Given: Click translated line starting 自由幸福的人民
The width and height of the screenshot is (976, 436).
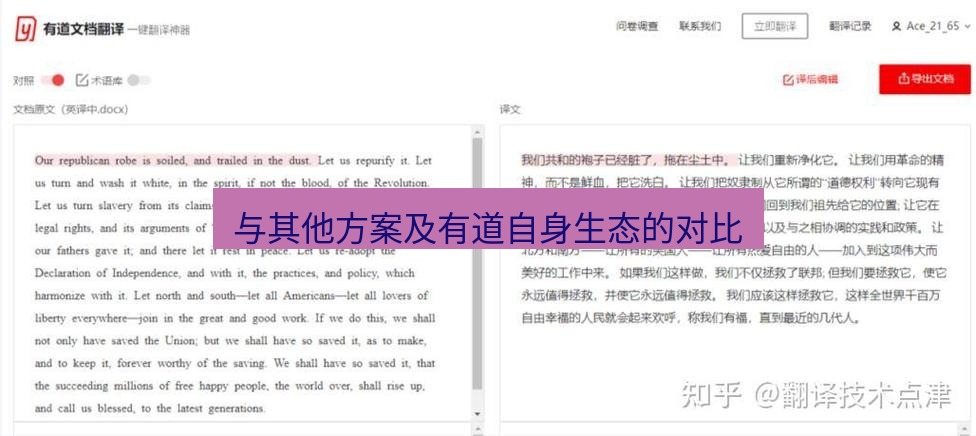Looking at the screenshot, I should pos(691,318).
